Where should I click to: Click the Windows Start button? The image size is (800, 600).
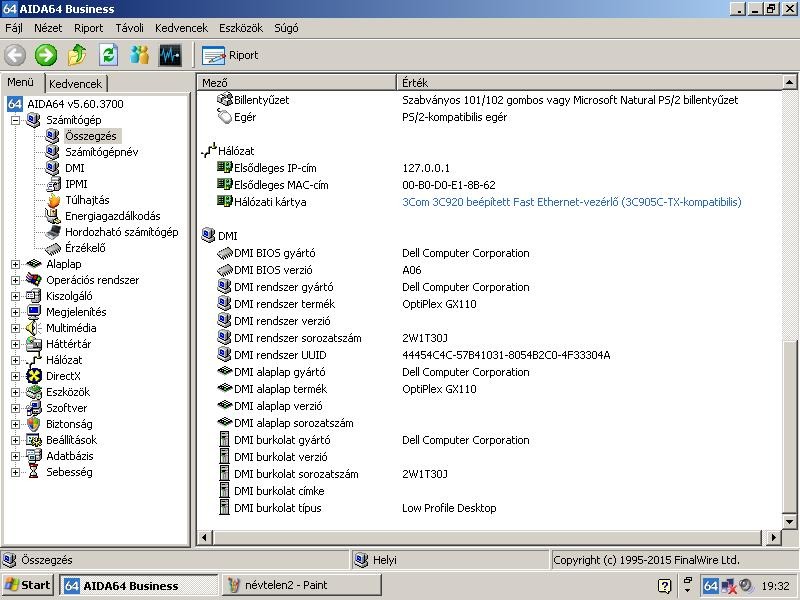28,585
